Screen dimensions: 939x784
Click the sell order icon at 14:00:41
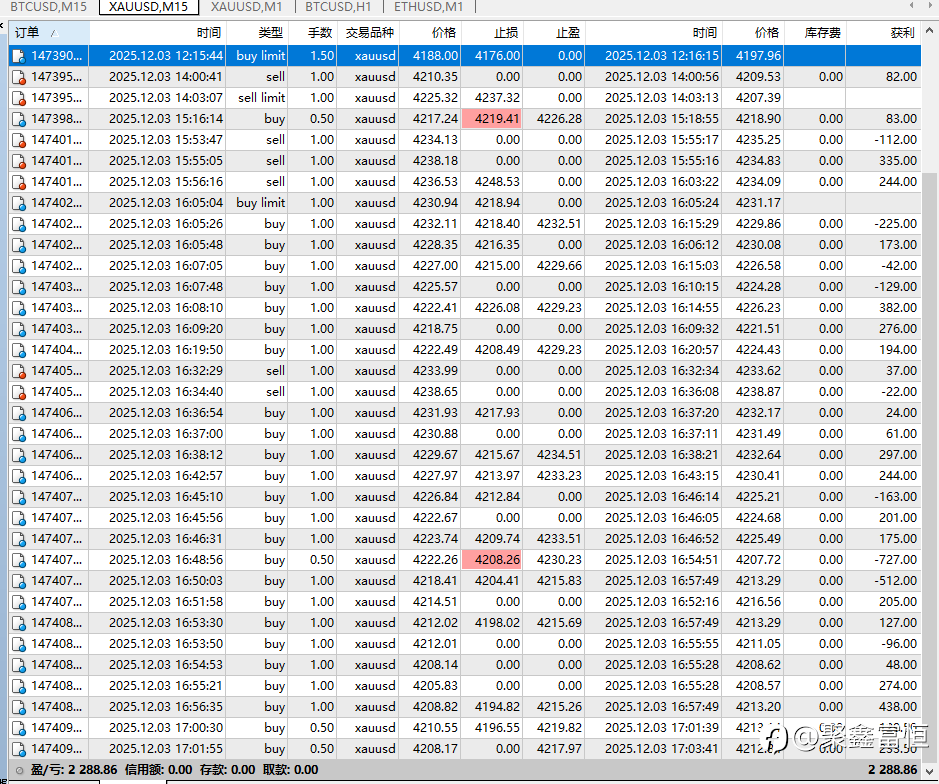19,77
